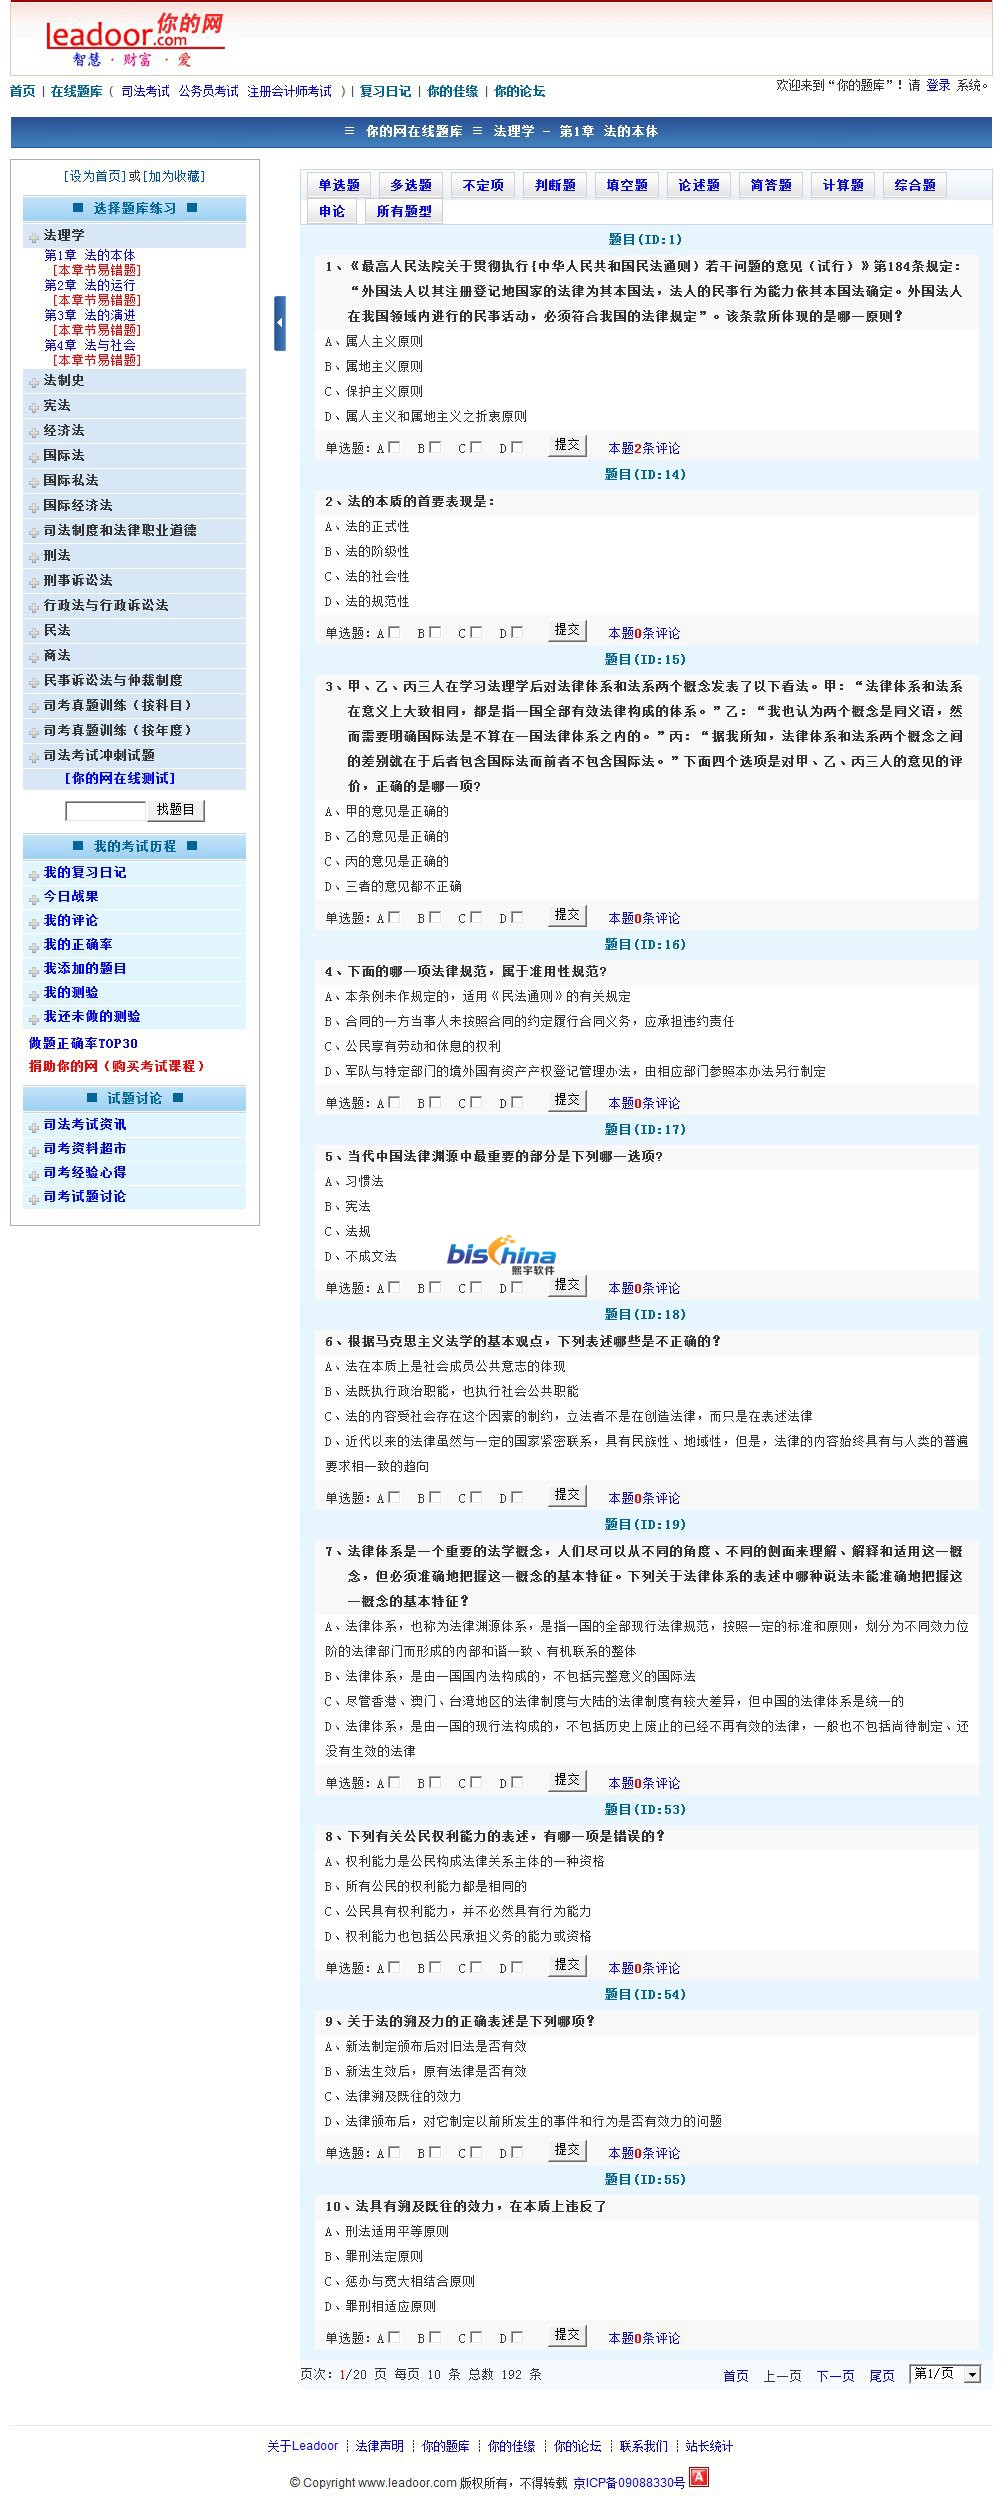Check option D for question 8
1003x2511 pixels.
click(x=517, y=1967)
